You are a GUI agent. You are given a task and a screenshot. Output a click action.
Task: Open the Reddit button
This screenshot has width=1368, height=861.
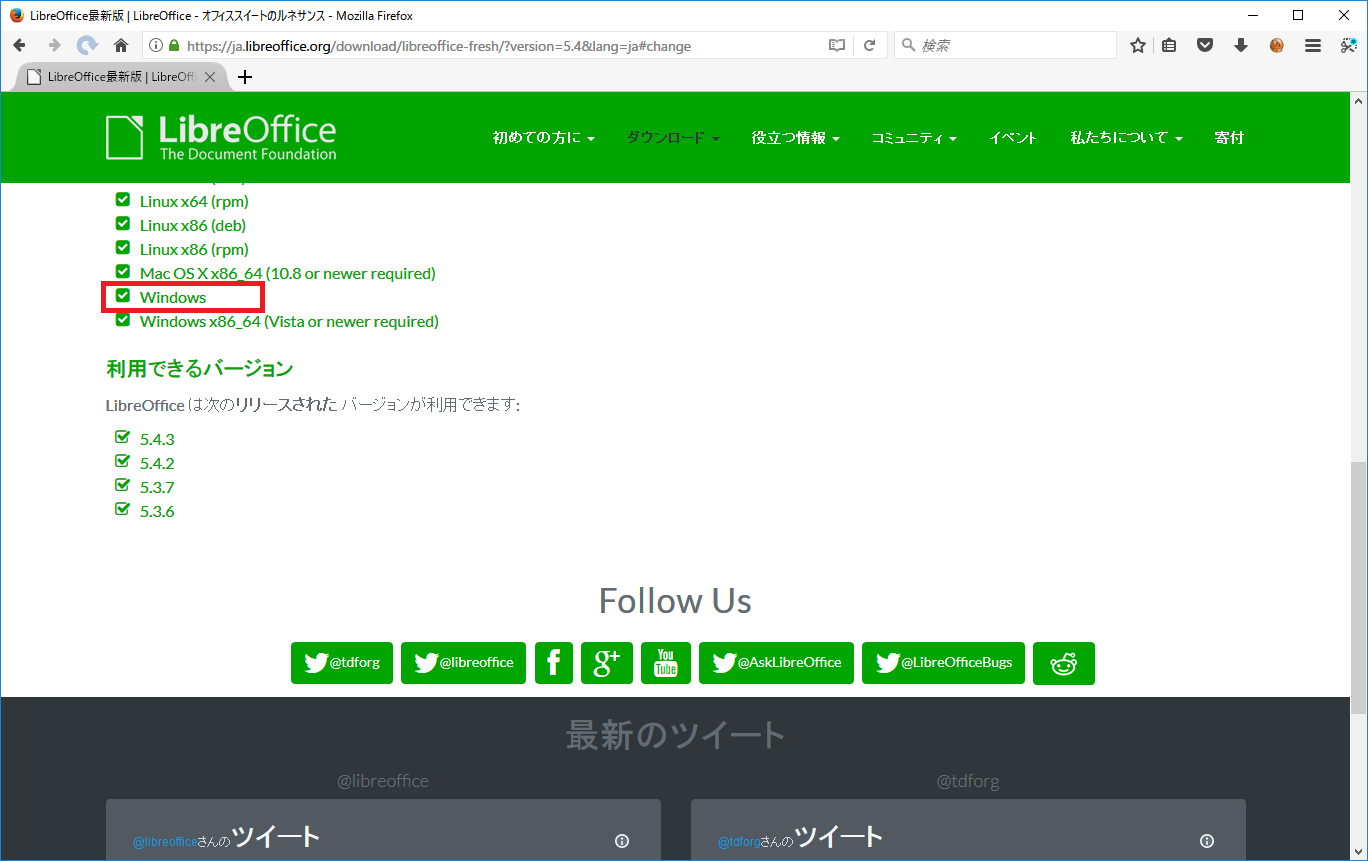coord(1064,663)
